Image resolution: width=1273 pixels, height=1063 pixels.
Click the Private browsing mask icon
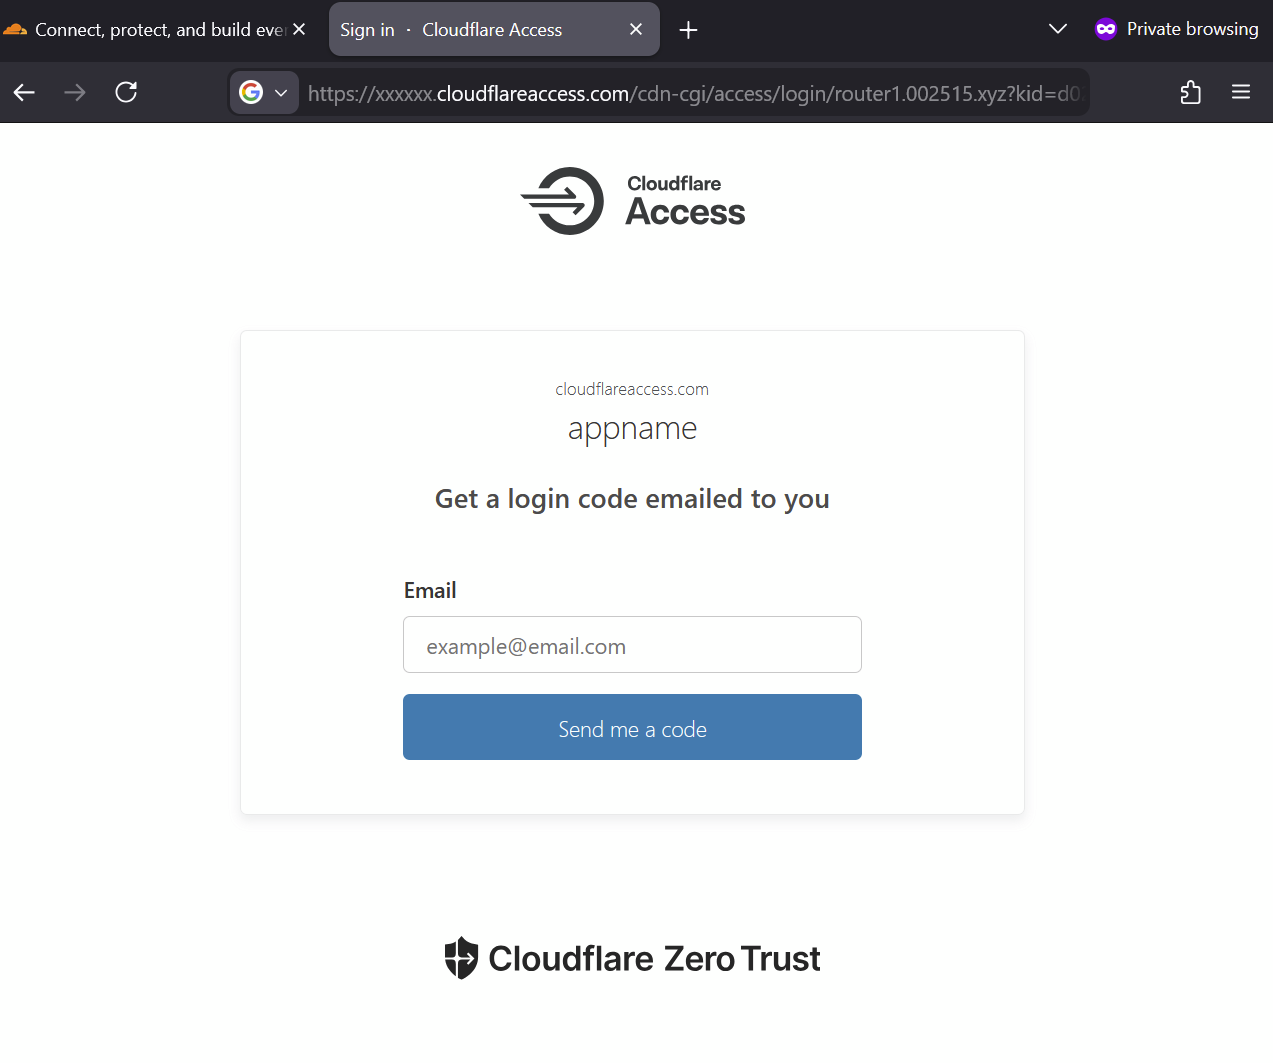point(1105,29)
